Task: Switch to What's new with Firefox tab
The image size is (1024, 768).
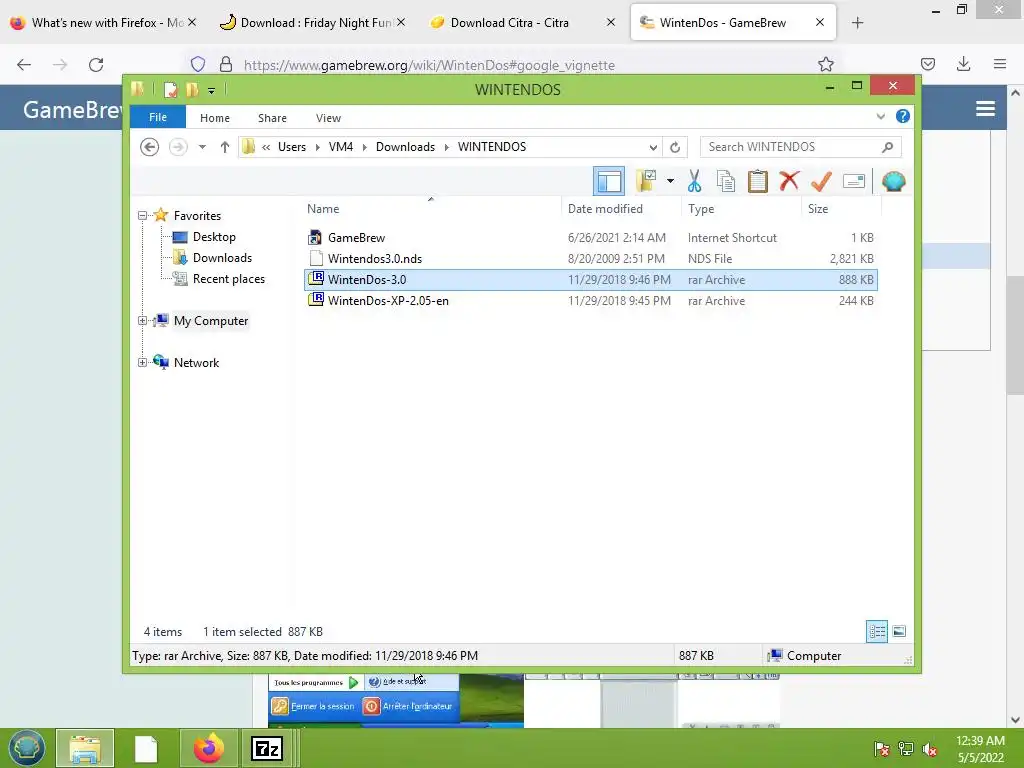Action: pyautogui.click(x=98, y=23)
